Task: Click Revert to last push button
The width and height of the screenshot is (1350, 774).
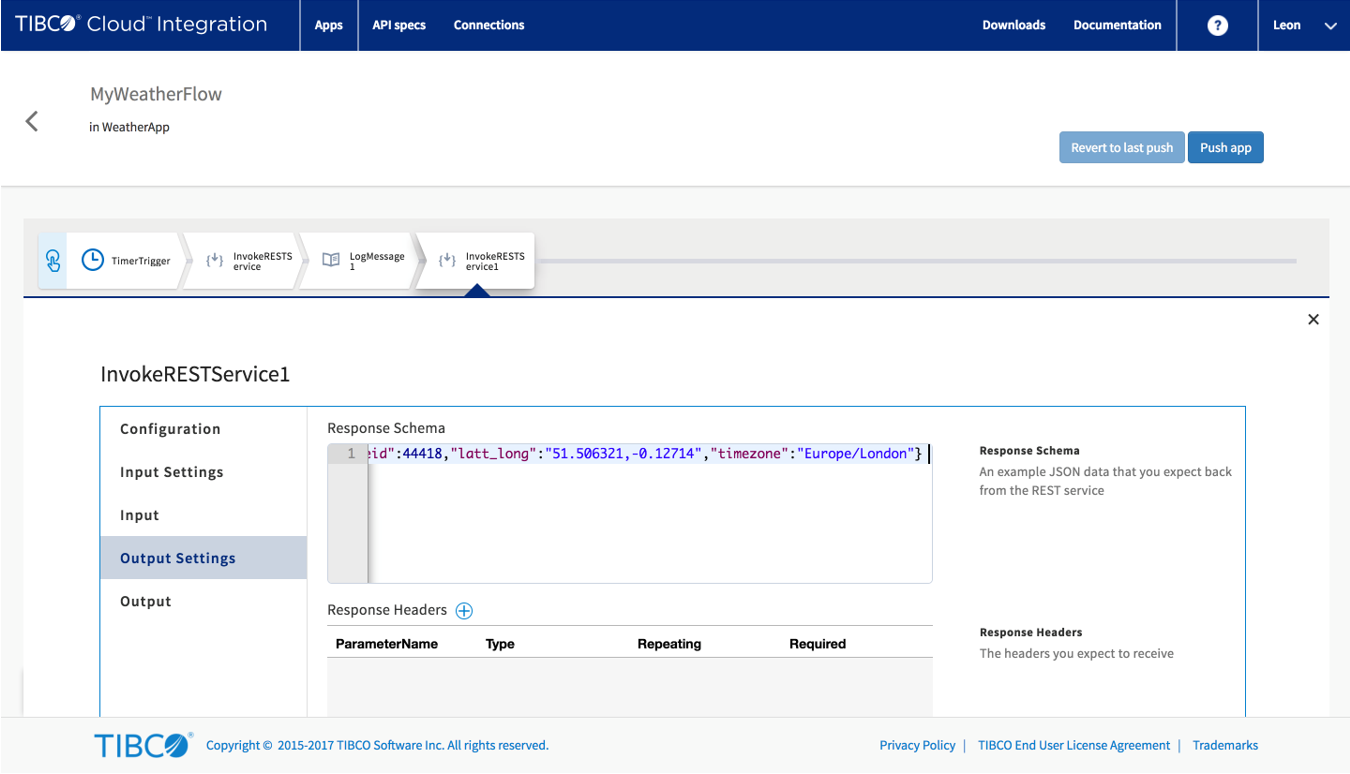Action: [1121, 148]
